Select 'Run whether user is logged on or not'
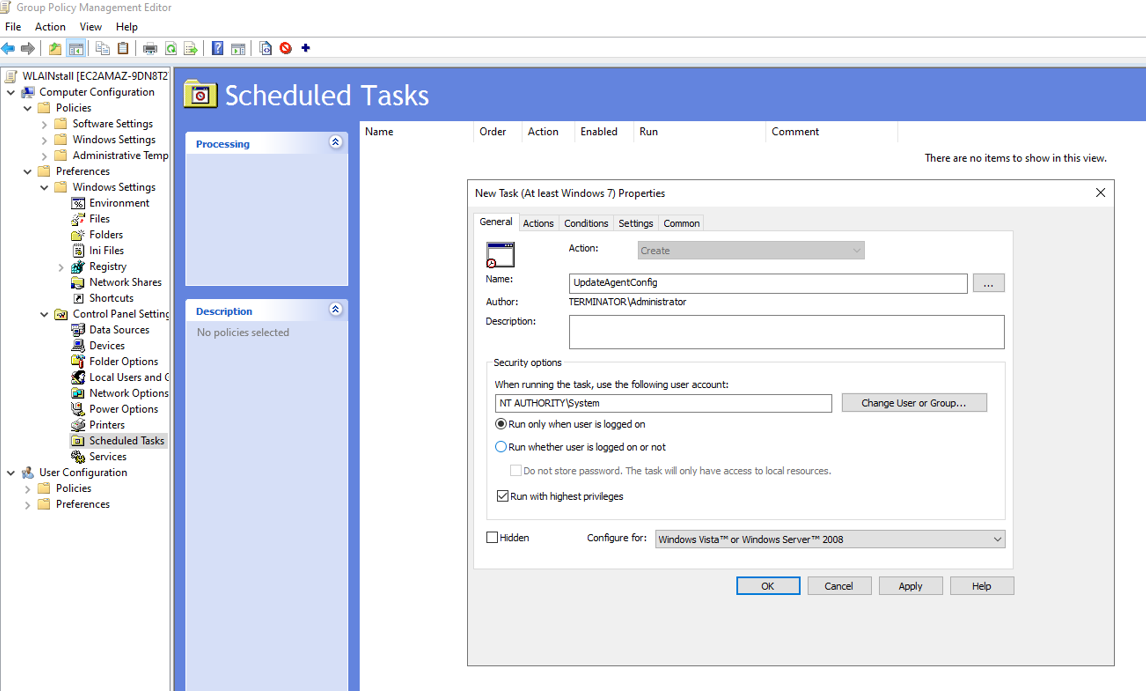This screenshot has width=1146, height=691. coord(502,447)
